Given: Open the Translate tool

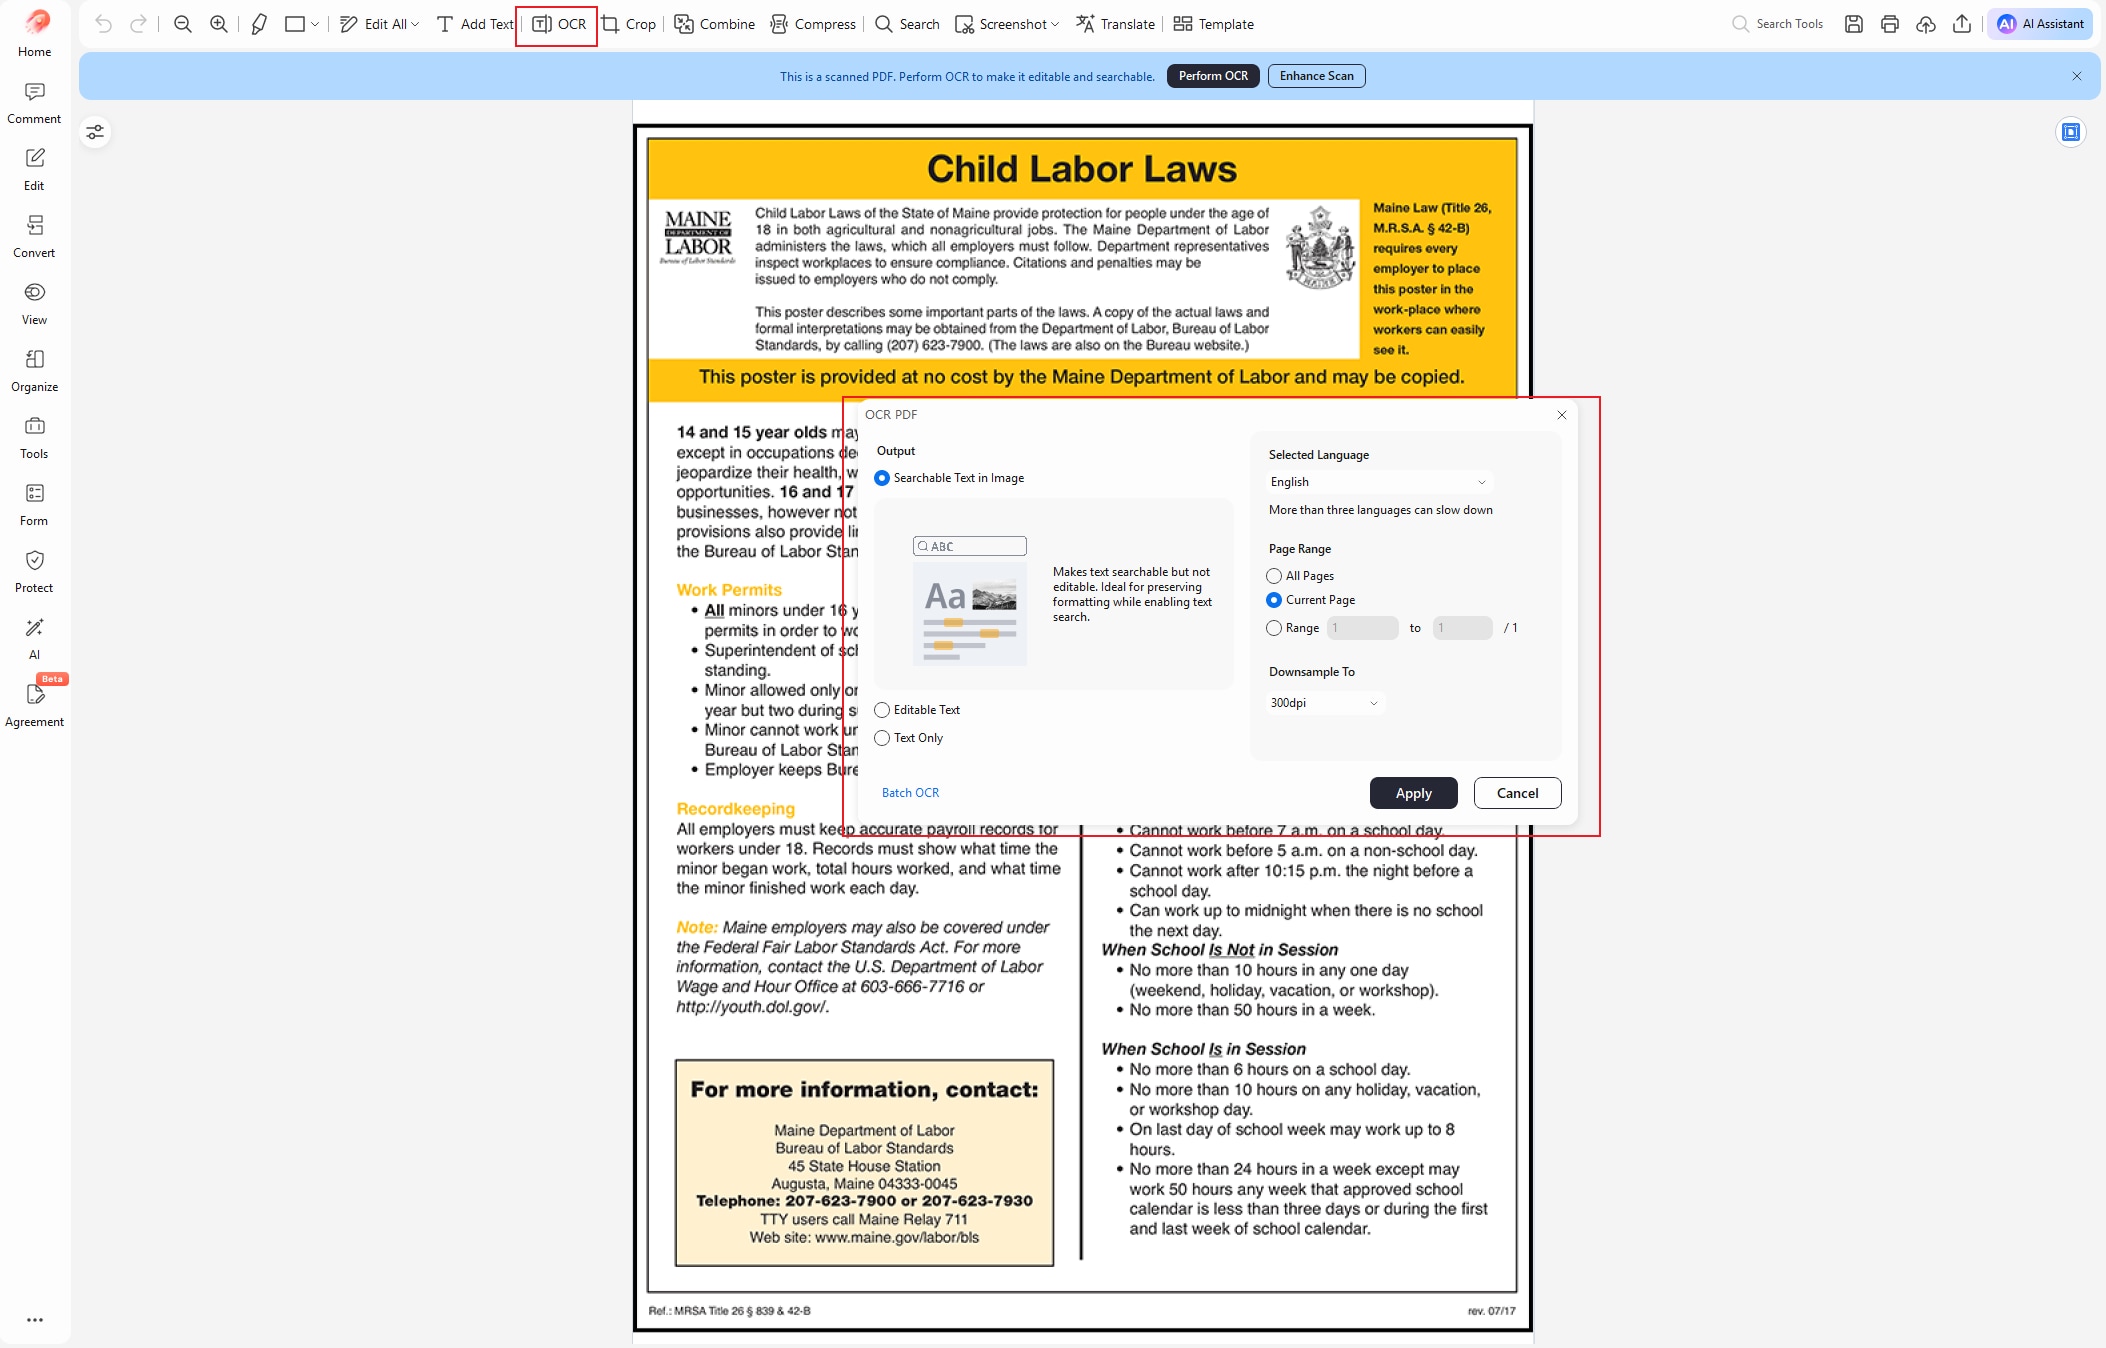Looking at the screenshot, I should click(x=1115, y=24).
